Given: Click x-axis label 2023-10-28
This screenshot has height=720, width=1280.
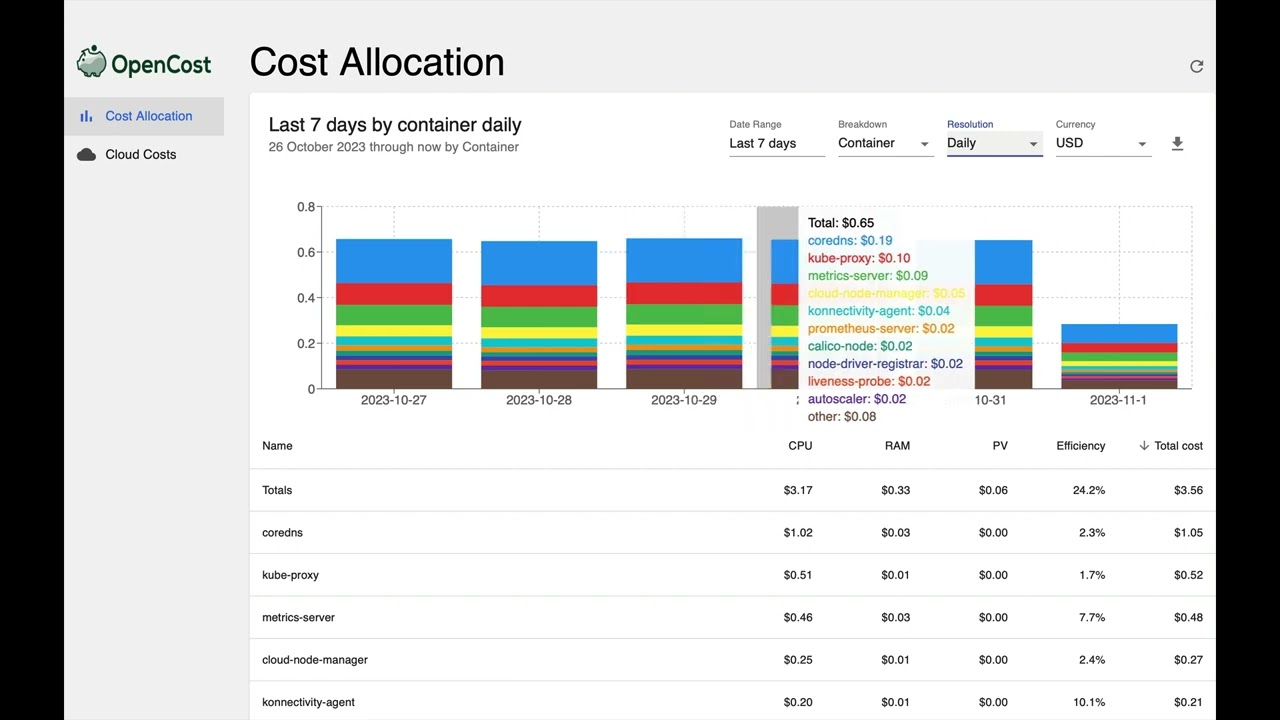Looking at the screenshot, I should point(539,400).
